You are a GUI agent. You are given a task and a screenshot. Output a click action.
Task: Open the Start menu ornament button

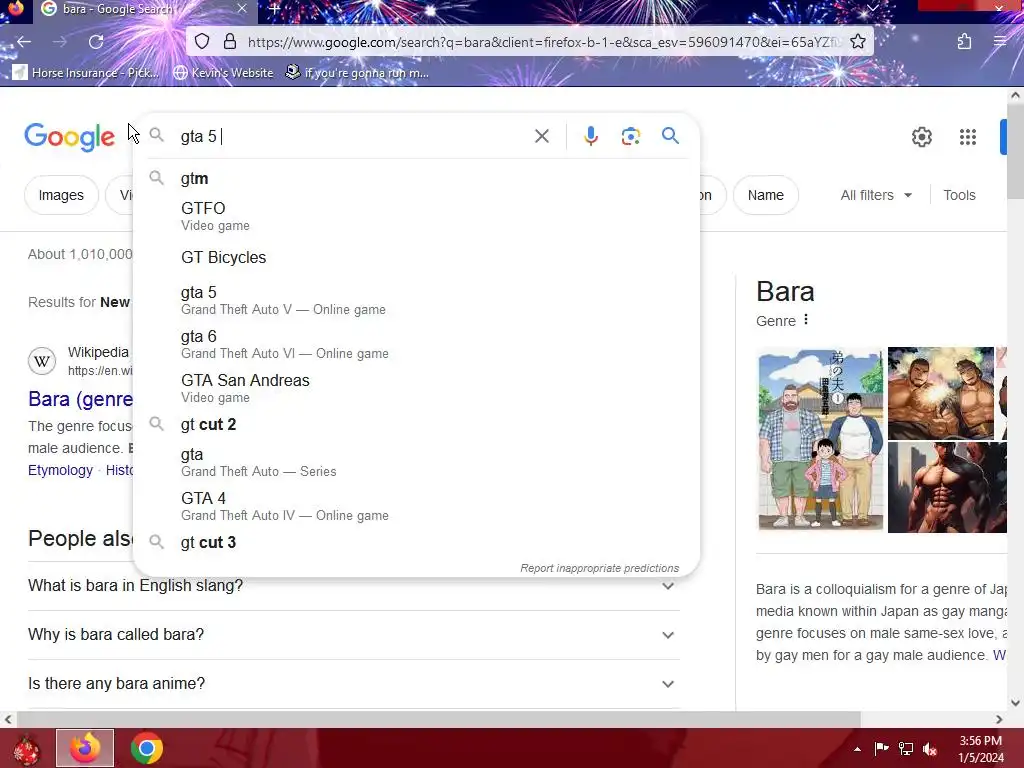pyautogui.click(x=26, y=750)
